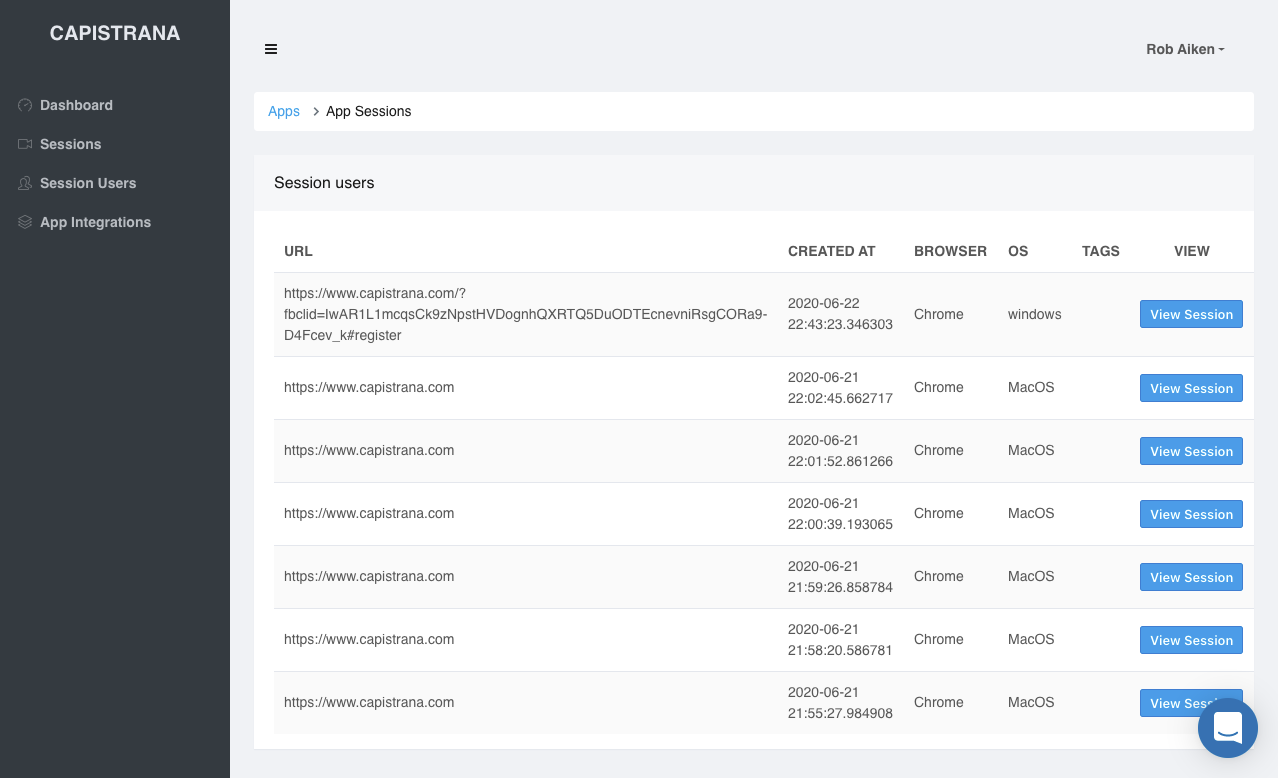The image size is (1278, 778).
Task: Click the Dashboard gauge icon in sidebar
Action: 25,105
